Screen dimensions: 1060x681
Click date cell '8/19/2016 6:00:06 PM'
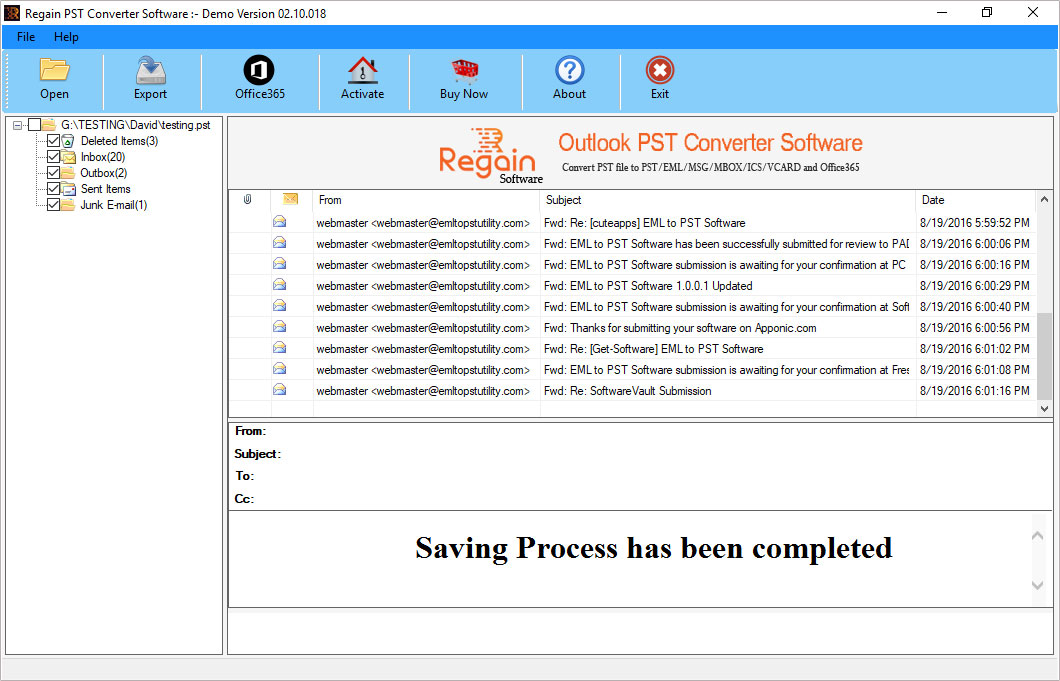pos(975,243)
